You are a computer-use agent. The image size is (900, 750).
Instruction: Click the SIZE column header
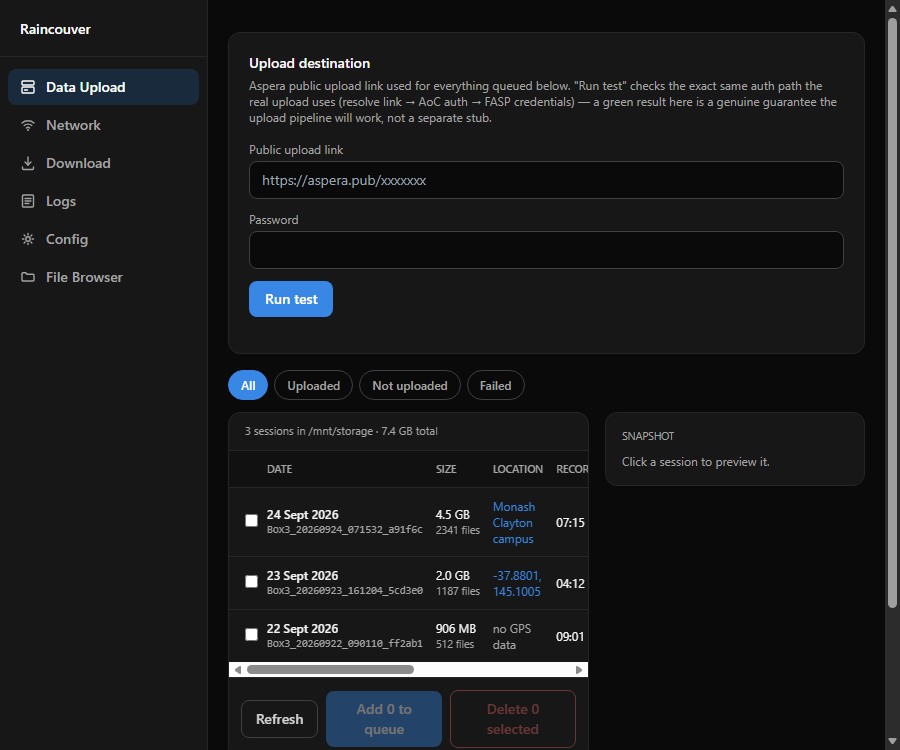coord(446,469)
